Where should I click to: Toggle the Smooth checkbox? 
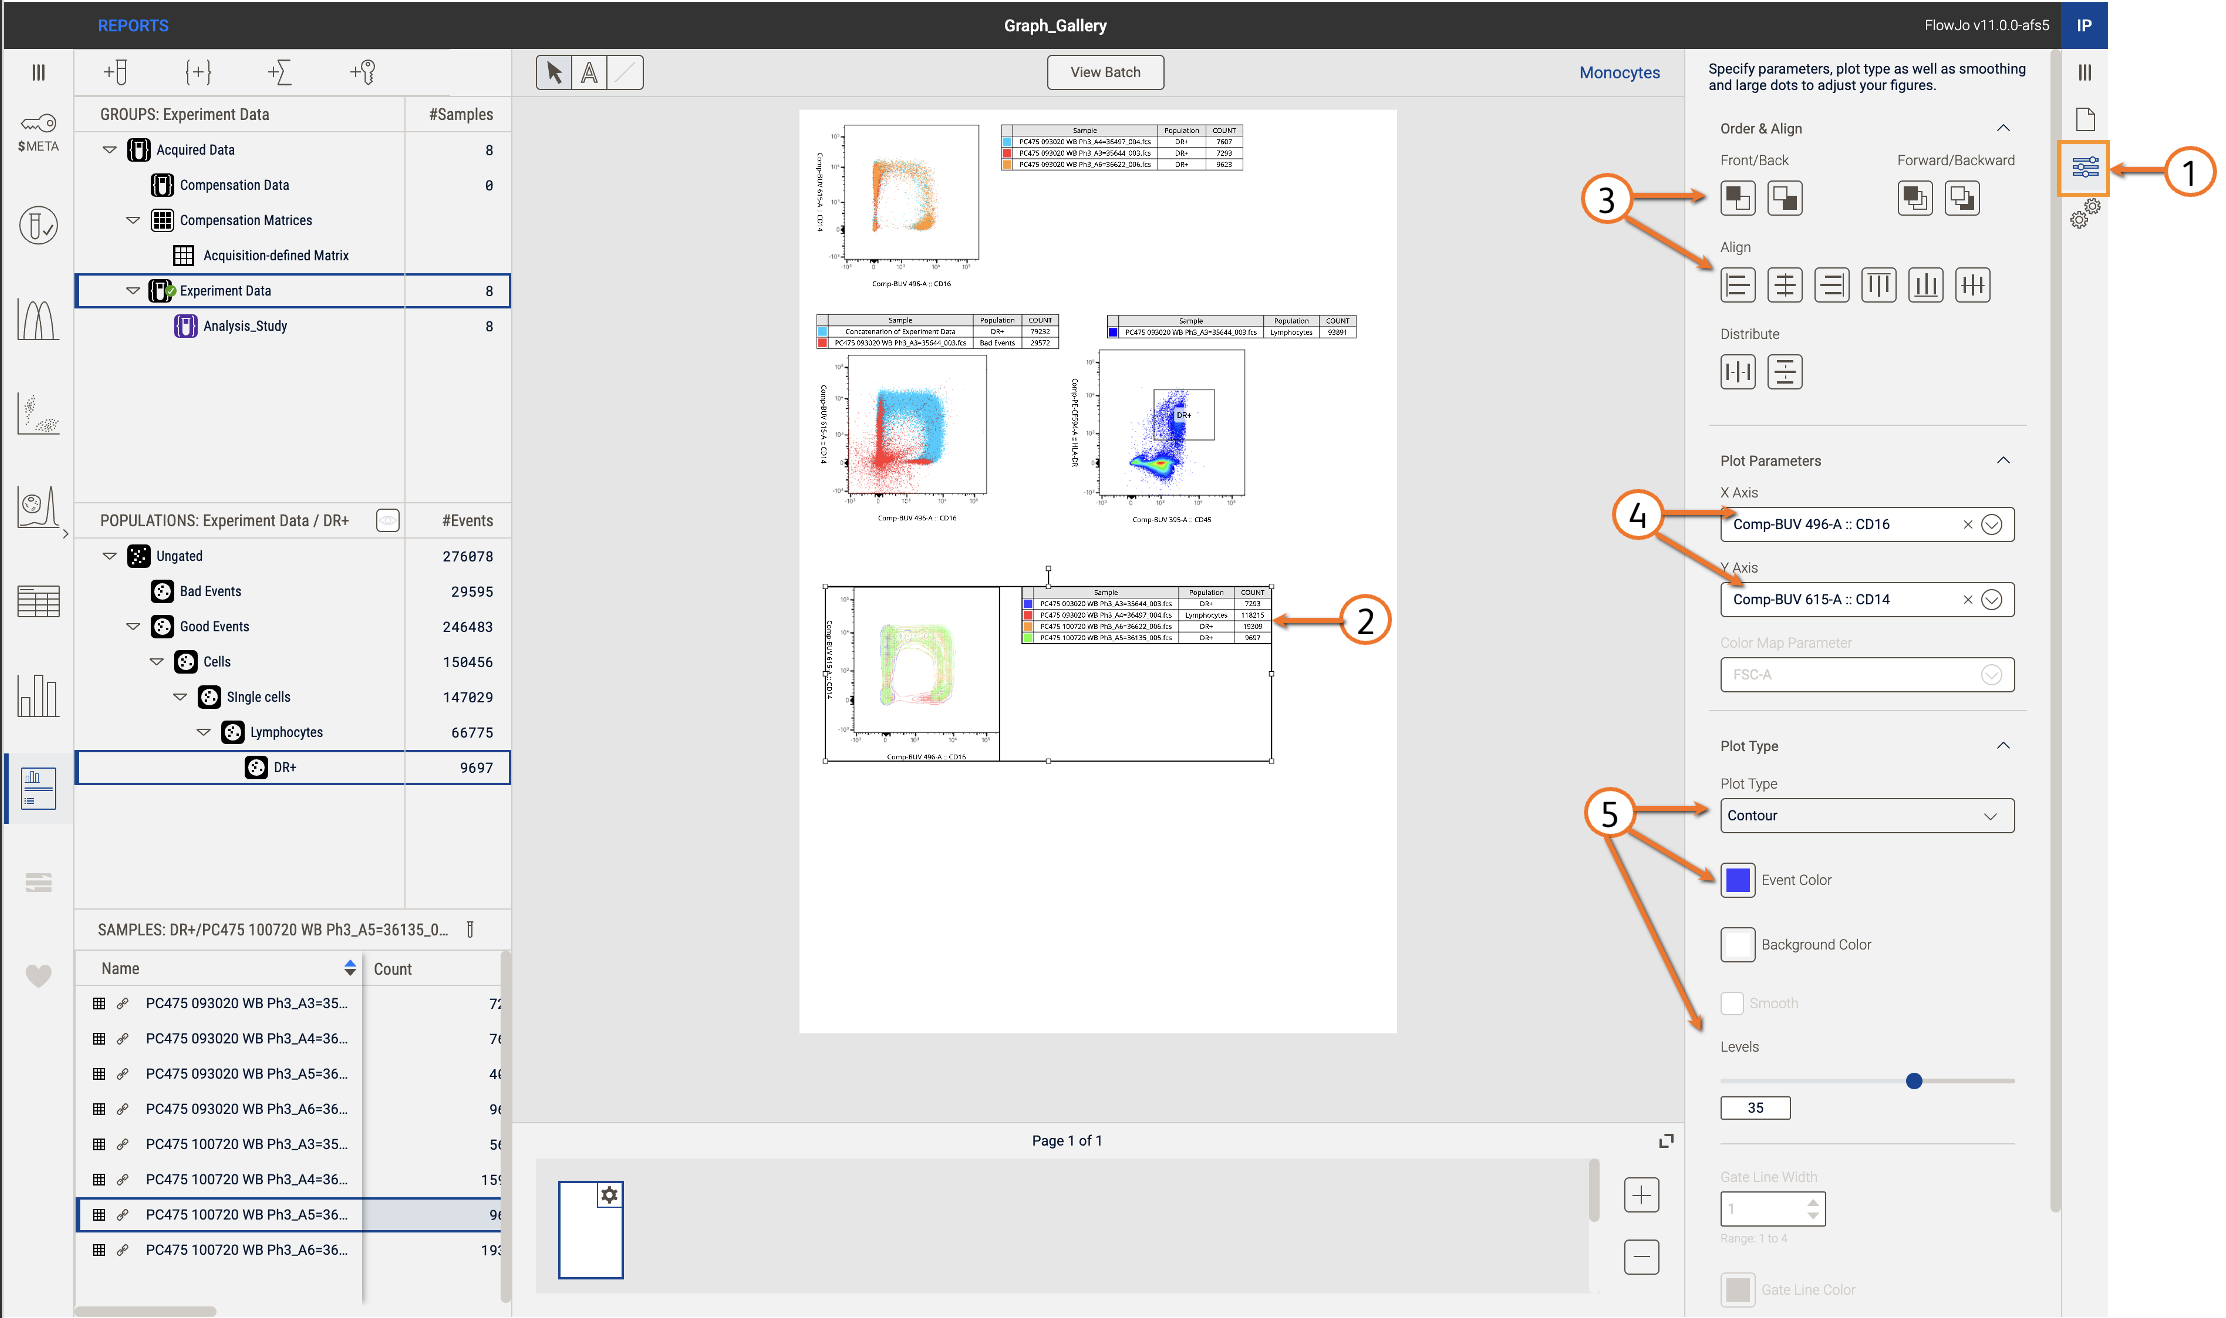(x=1732, y=1003)
